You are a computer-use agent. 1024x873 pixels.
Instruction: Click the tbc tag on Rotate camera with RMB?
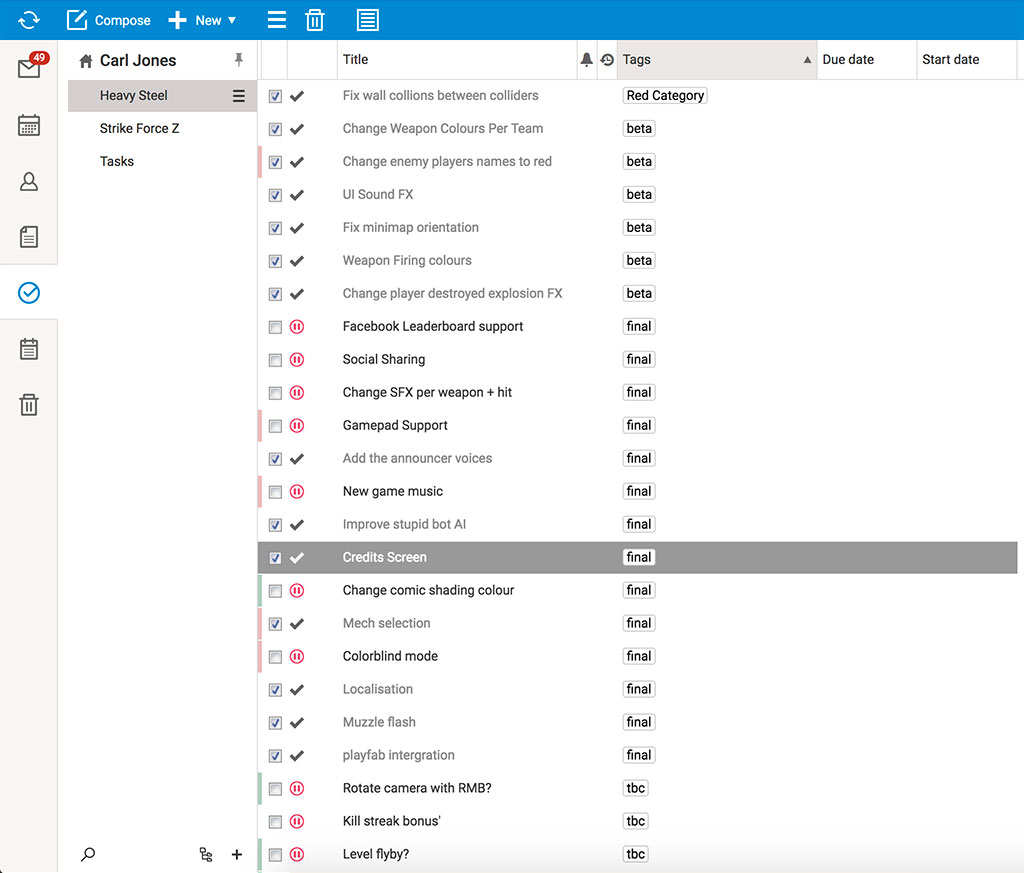pyautogui.click(x=635, y=788)
